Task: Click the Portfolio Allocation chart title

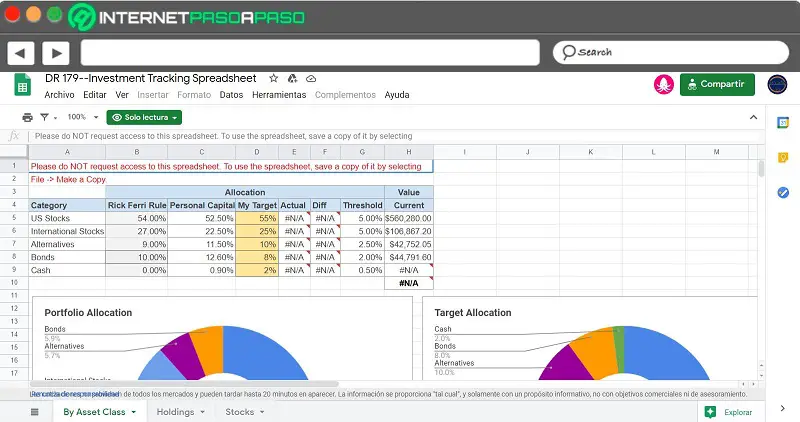Action: coord(88,313)
